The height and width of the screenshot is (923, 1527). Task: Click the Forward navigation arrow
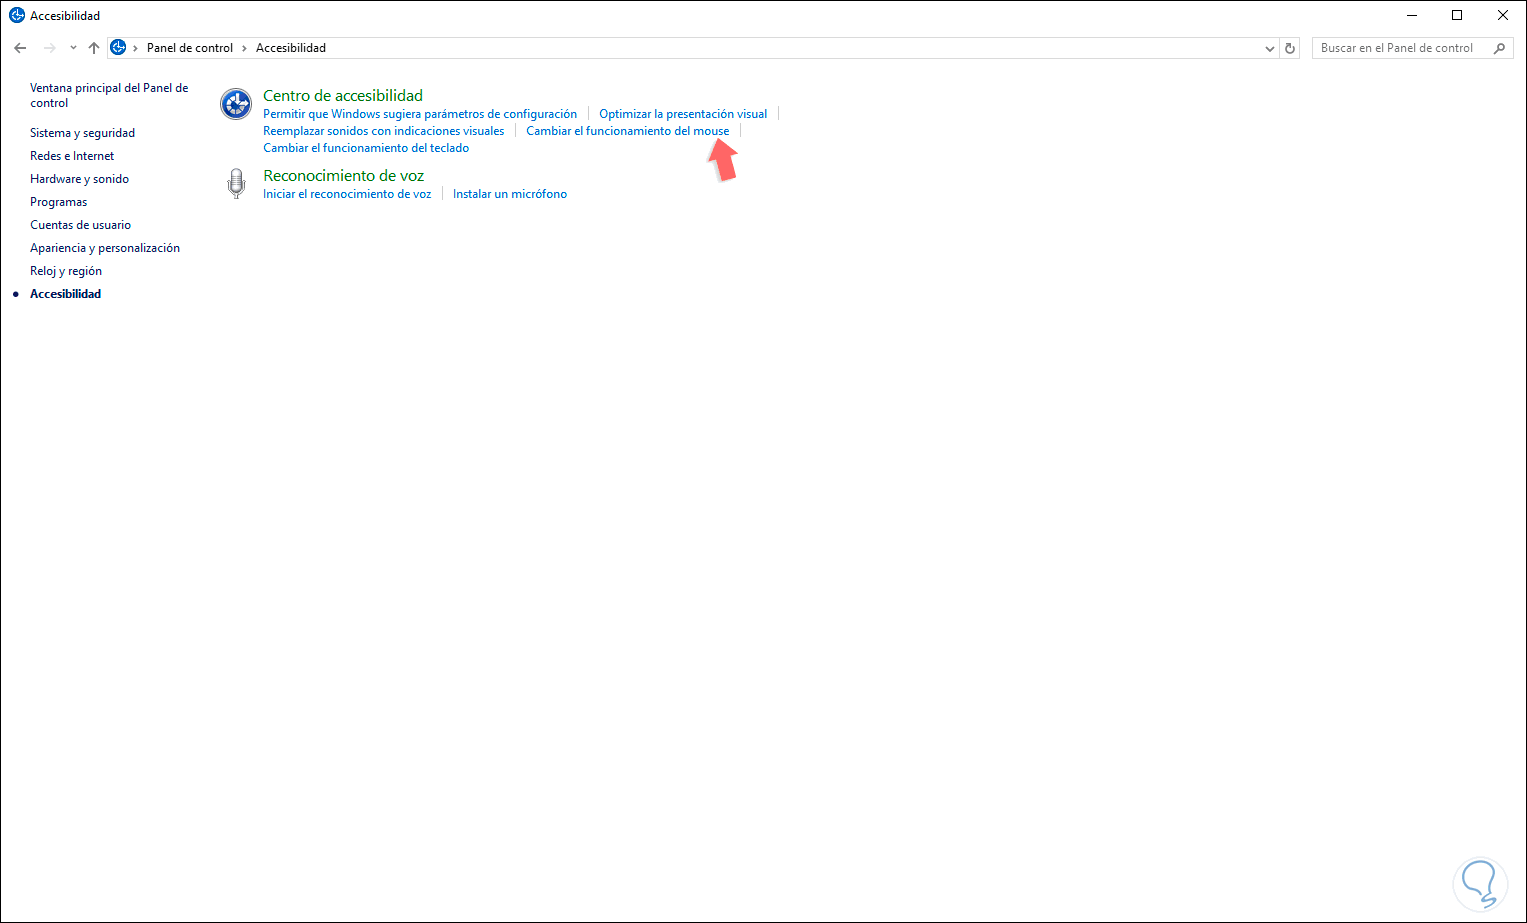pos(49,48)
